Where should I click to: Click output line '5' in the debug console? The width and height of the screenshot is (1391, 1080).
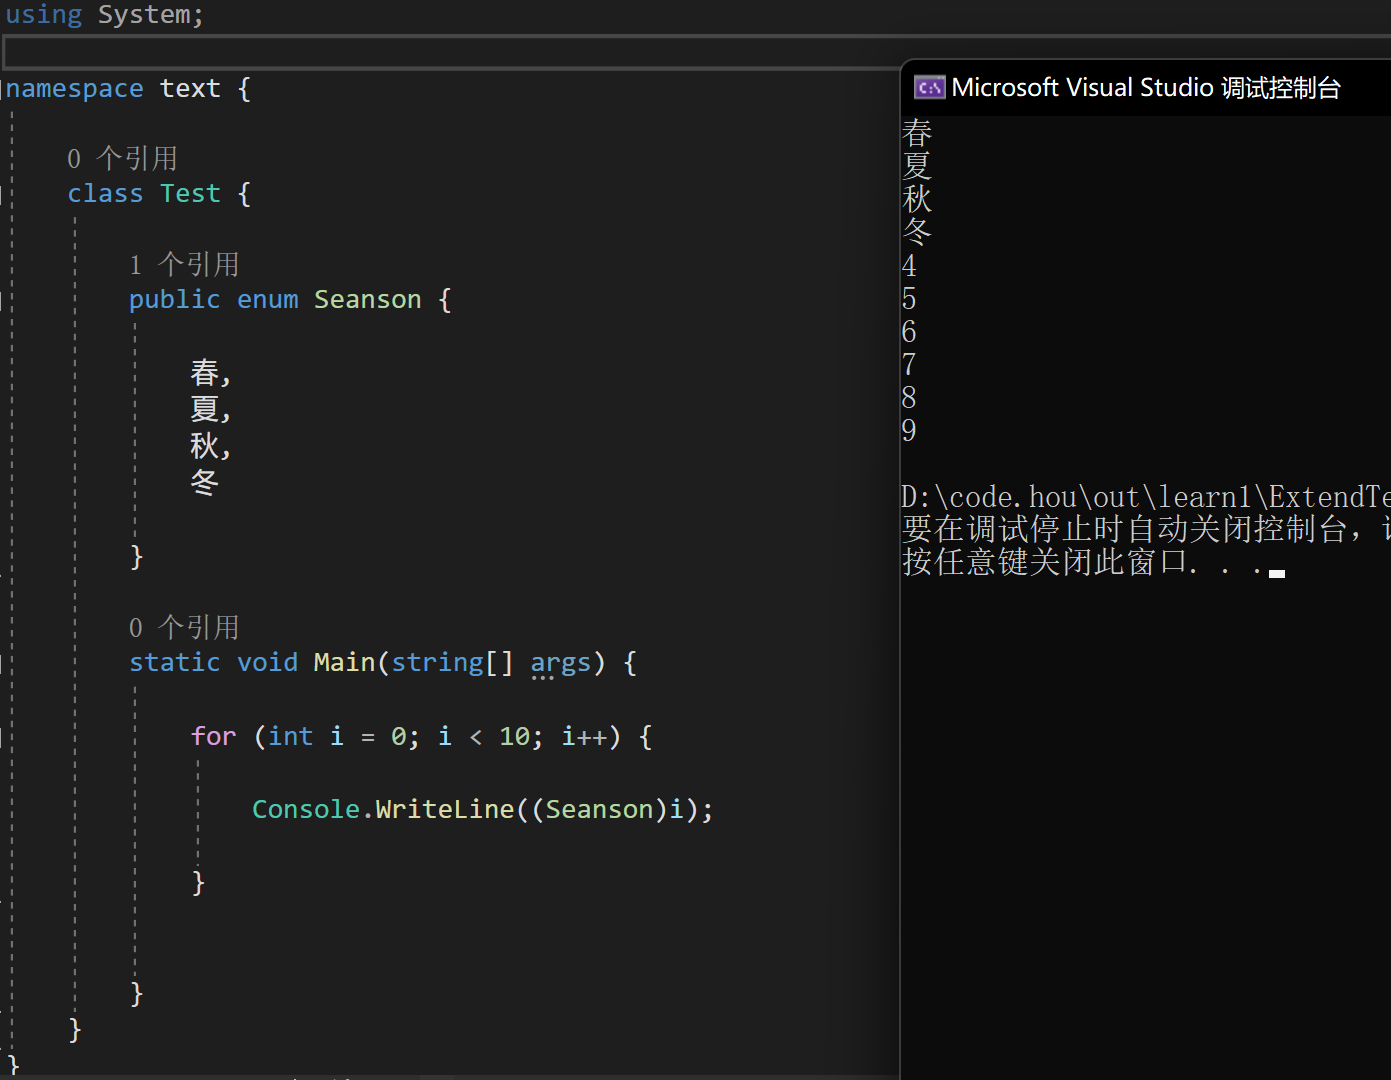click(909, 299)
